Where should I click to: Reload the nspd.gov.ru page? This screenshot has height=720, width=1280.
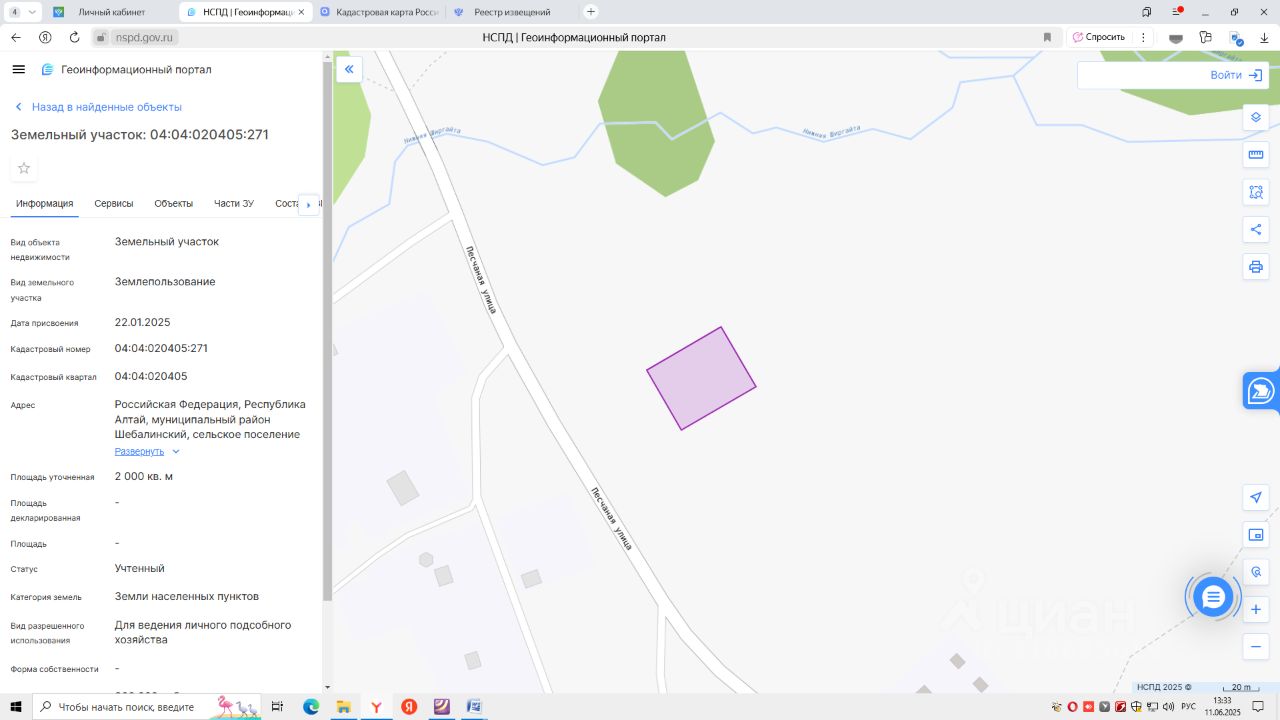(74, 37)
